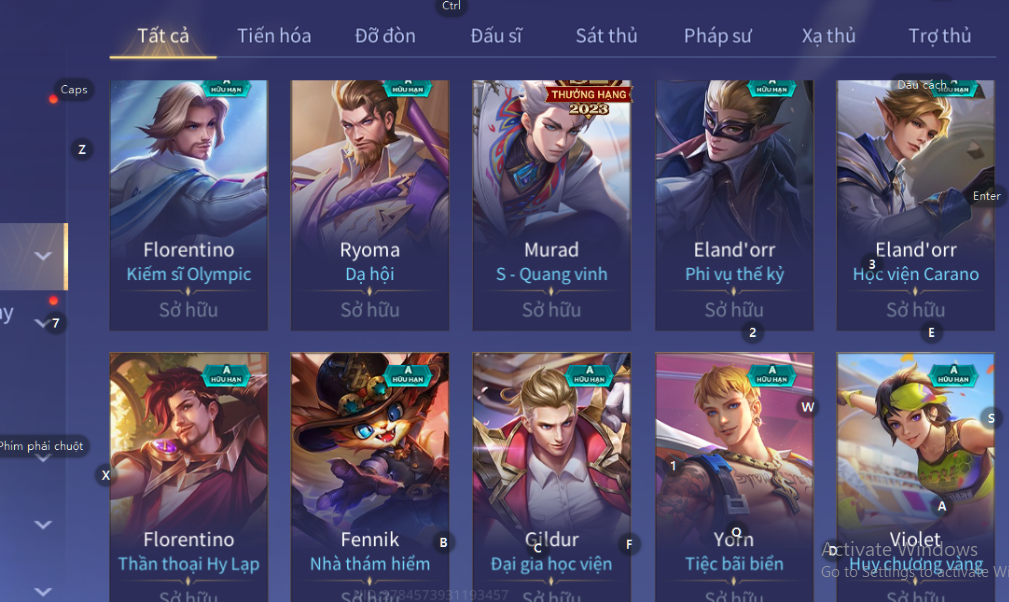
Task: Open Eland'orr Học viện Carano skin card
Action: 916,205
